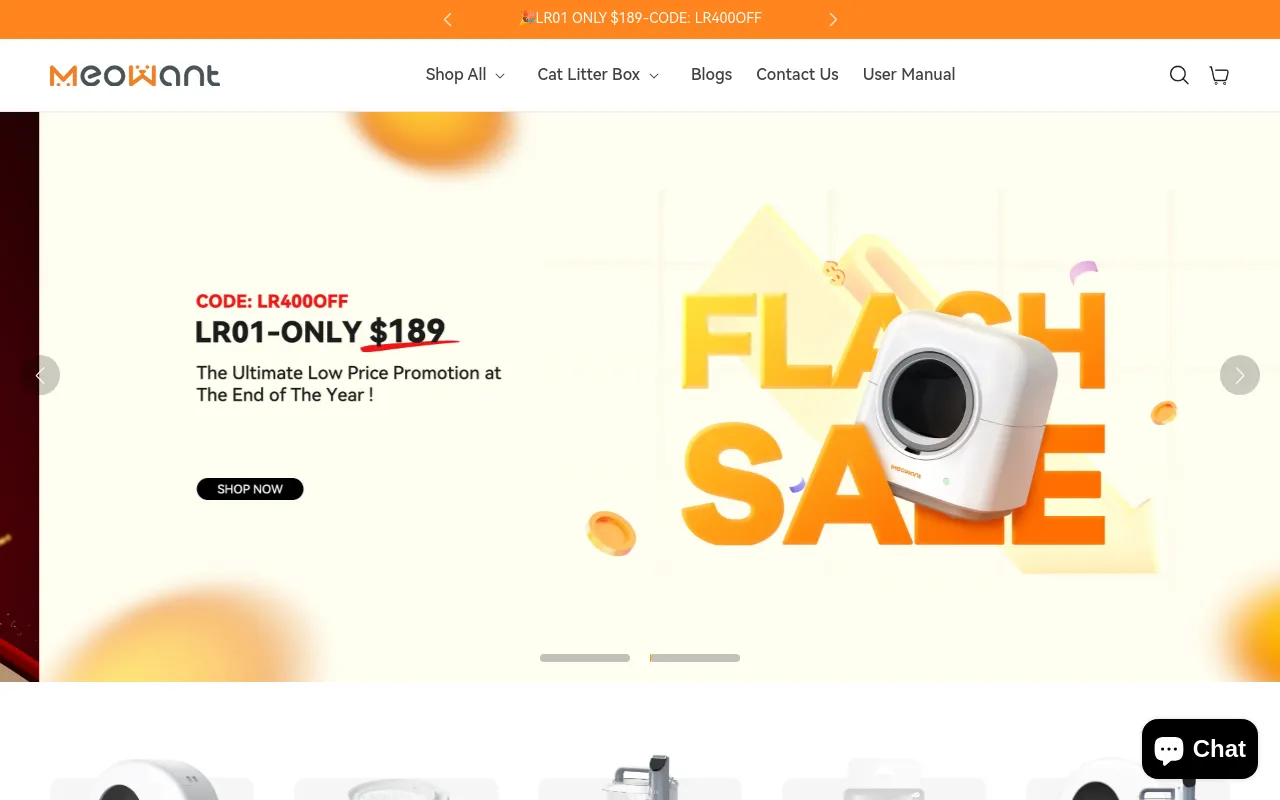Click the LR01 $189 promo code announcement
Image resolution: width=1280 pixels, height=800 pixels.
click(641, 18)
